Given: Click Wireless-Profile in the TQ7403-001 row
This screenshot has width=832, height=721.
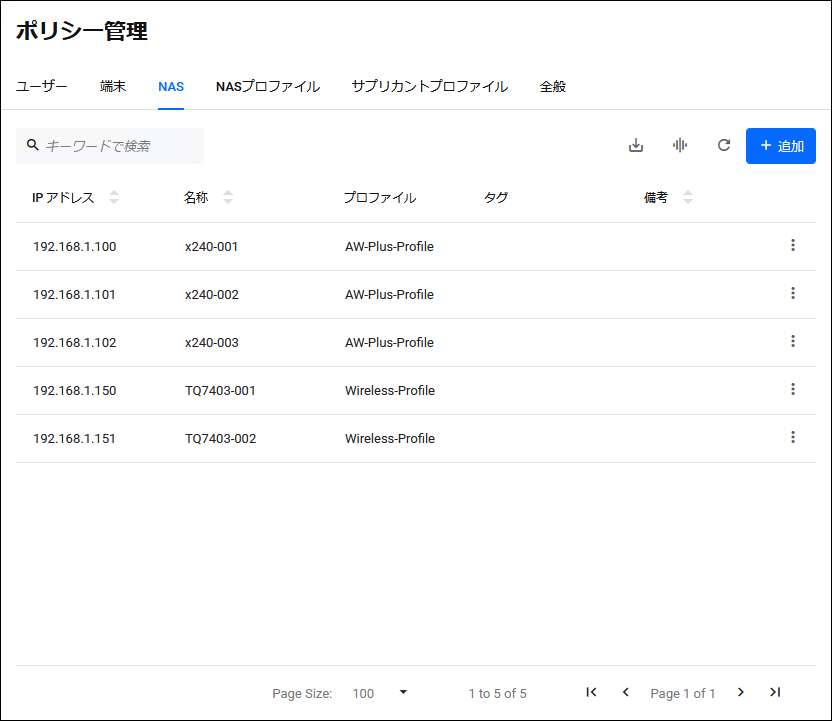Looking at the screenshot, I should [390, 390].
